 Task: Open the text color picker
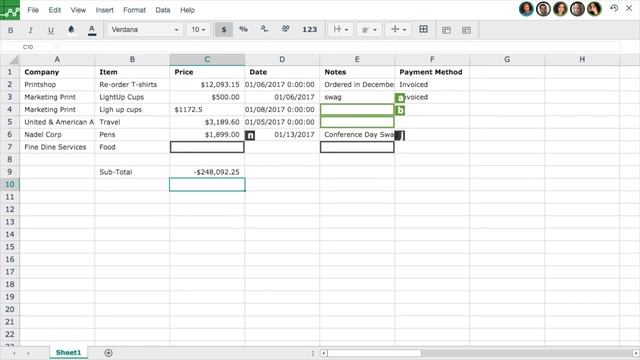(92, 30)
